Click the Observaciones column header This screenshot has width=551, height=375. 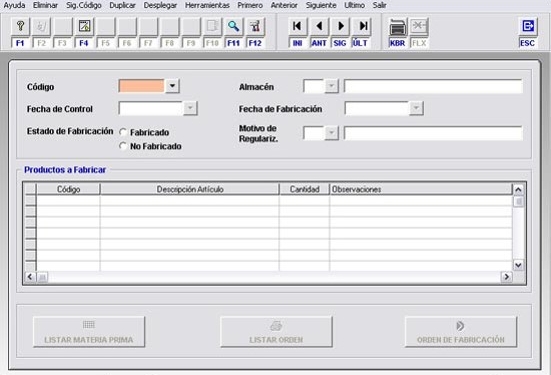421,189
